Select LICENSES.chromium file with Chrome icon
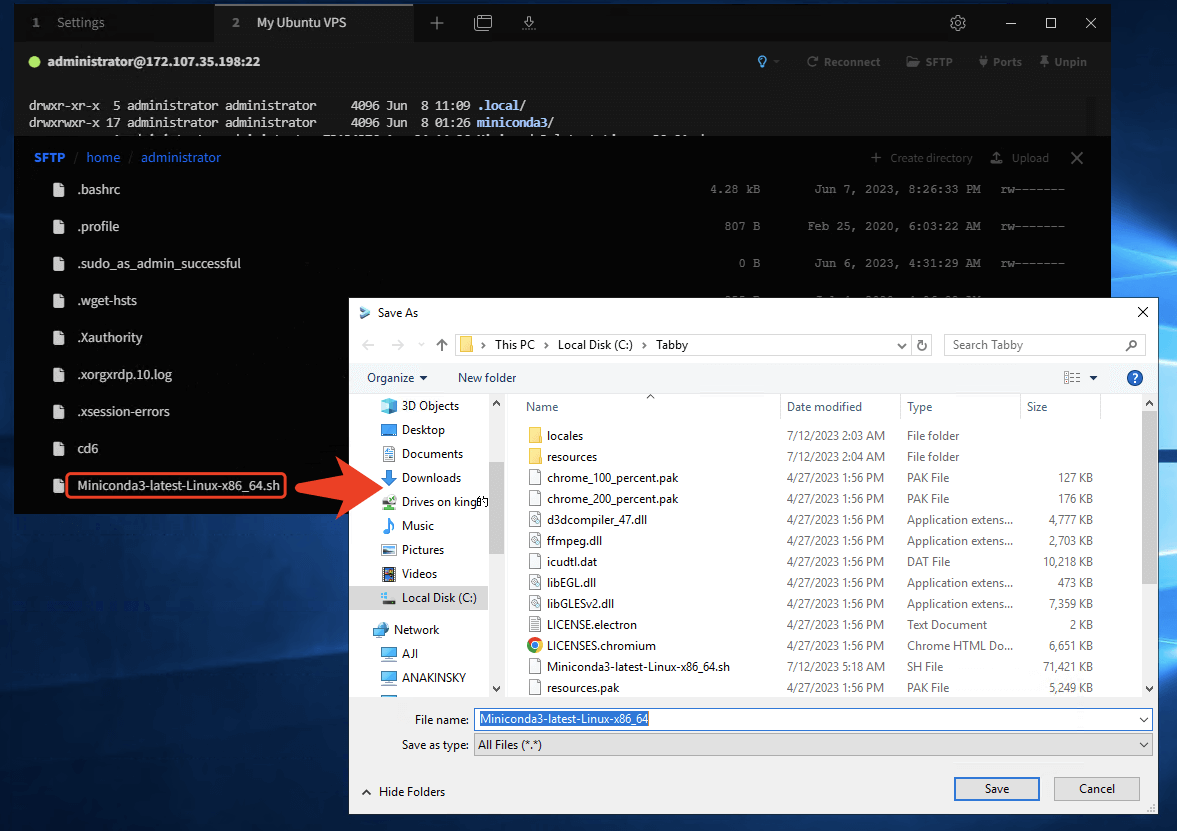1177x831 pixels. point(601,646)
